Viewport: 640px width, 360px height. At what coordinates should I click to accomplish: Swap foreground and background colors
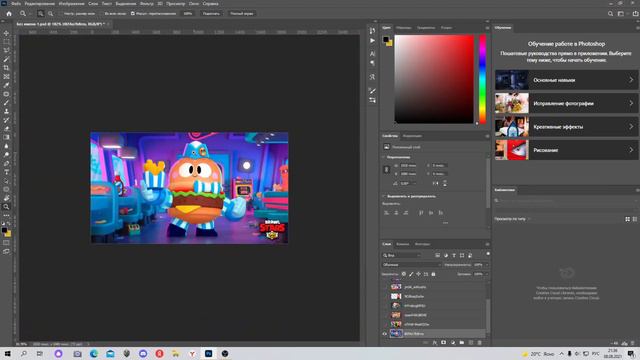pos(9,224)
